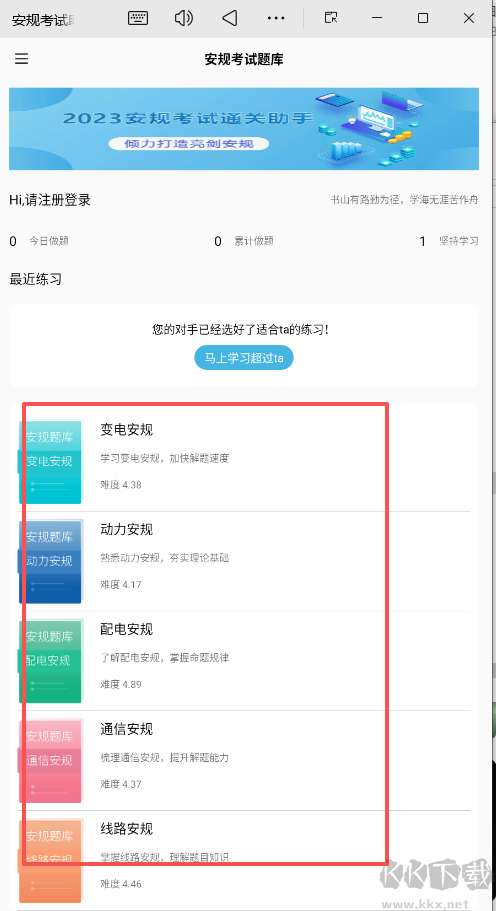Open the 变电安规 book cover thumbnail

(x=51, y=461)
